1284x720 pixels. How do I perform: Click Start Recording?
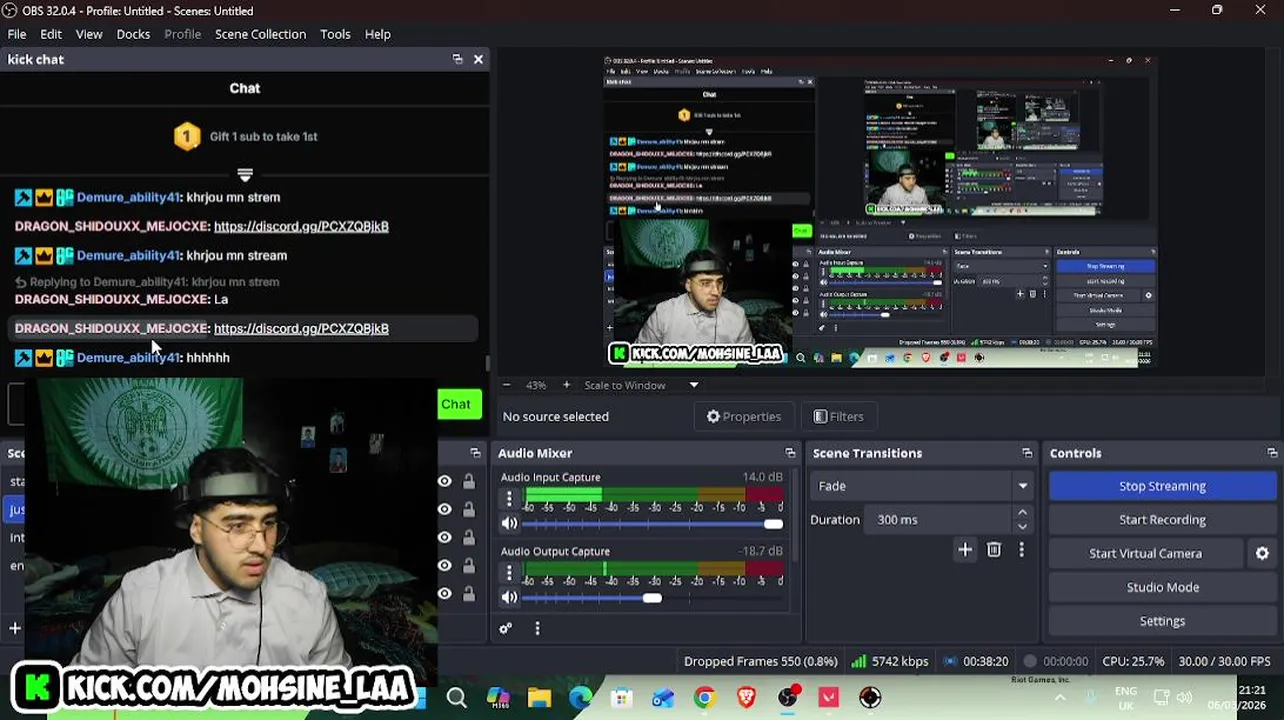tap(1162, 520)
